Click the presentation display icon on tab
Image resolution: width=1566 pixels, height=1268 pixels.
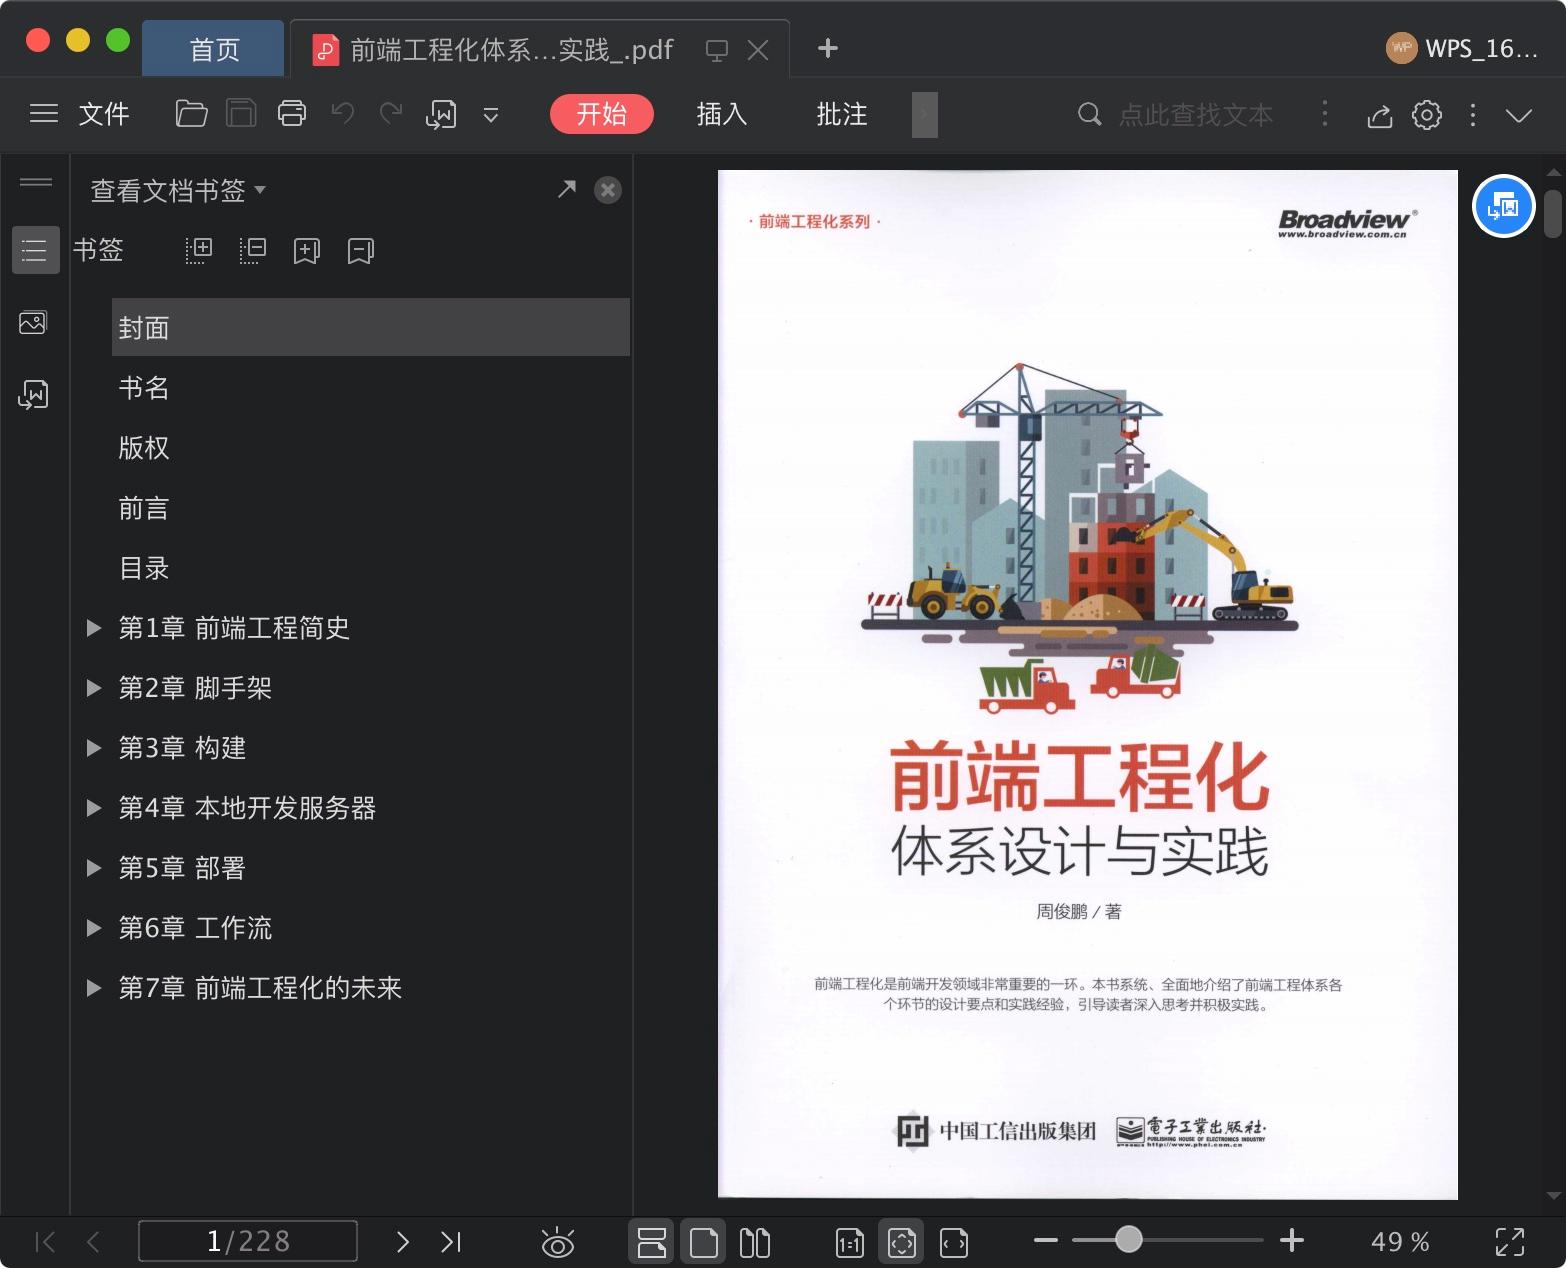click(717, 50)
